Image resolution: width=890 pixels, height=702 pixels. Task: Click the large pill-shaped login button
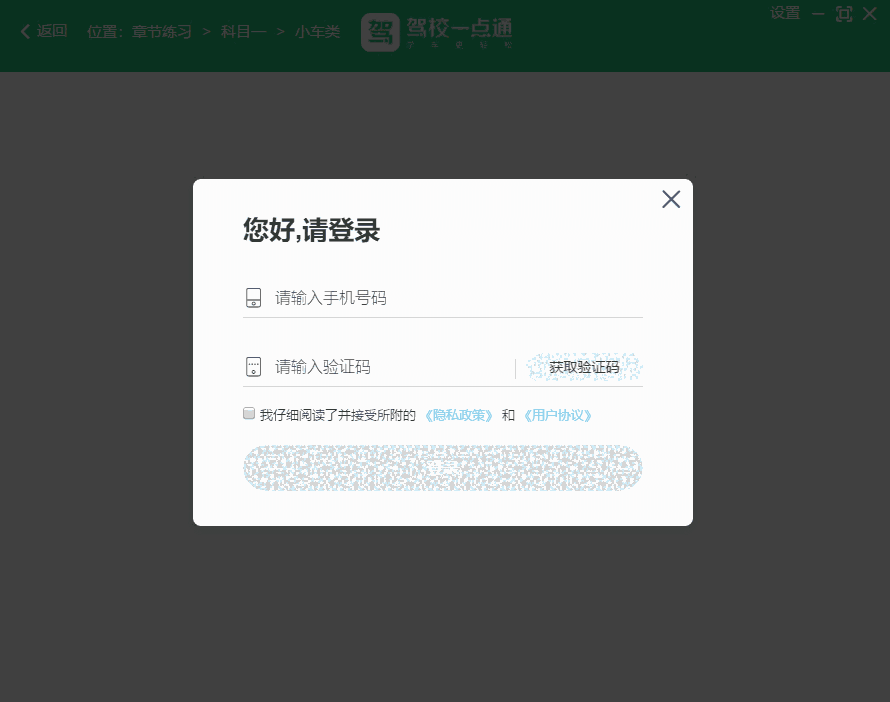[443, 468]
